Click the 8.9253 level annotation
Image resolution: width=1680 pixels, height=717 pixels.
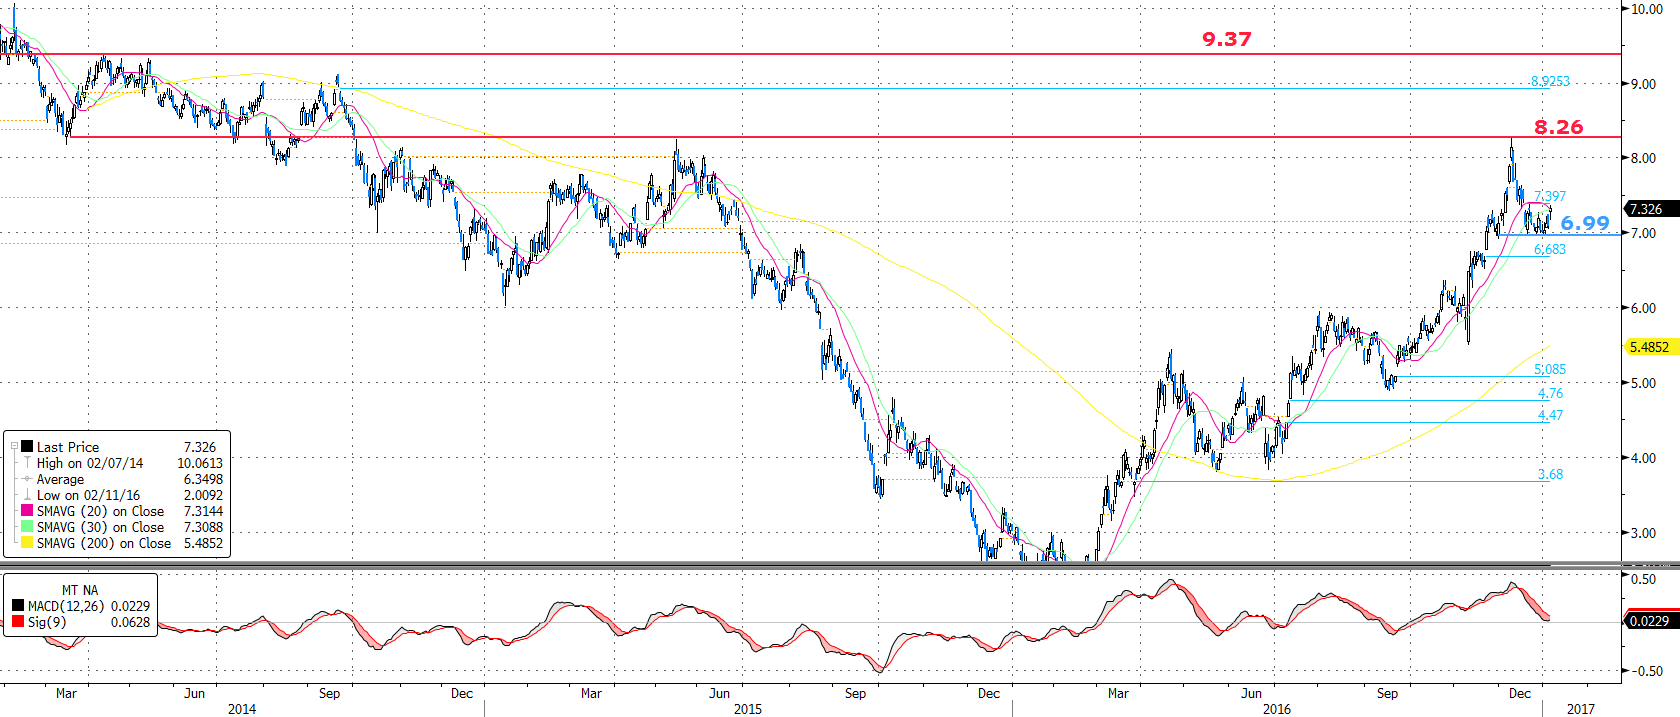click(x=1550, y=81)
